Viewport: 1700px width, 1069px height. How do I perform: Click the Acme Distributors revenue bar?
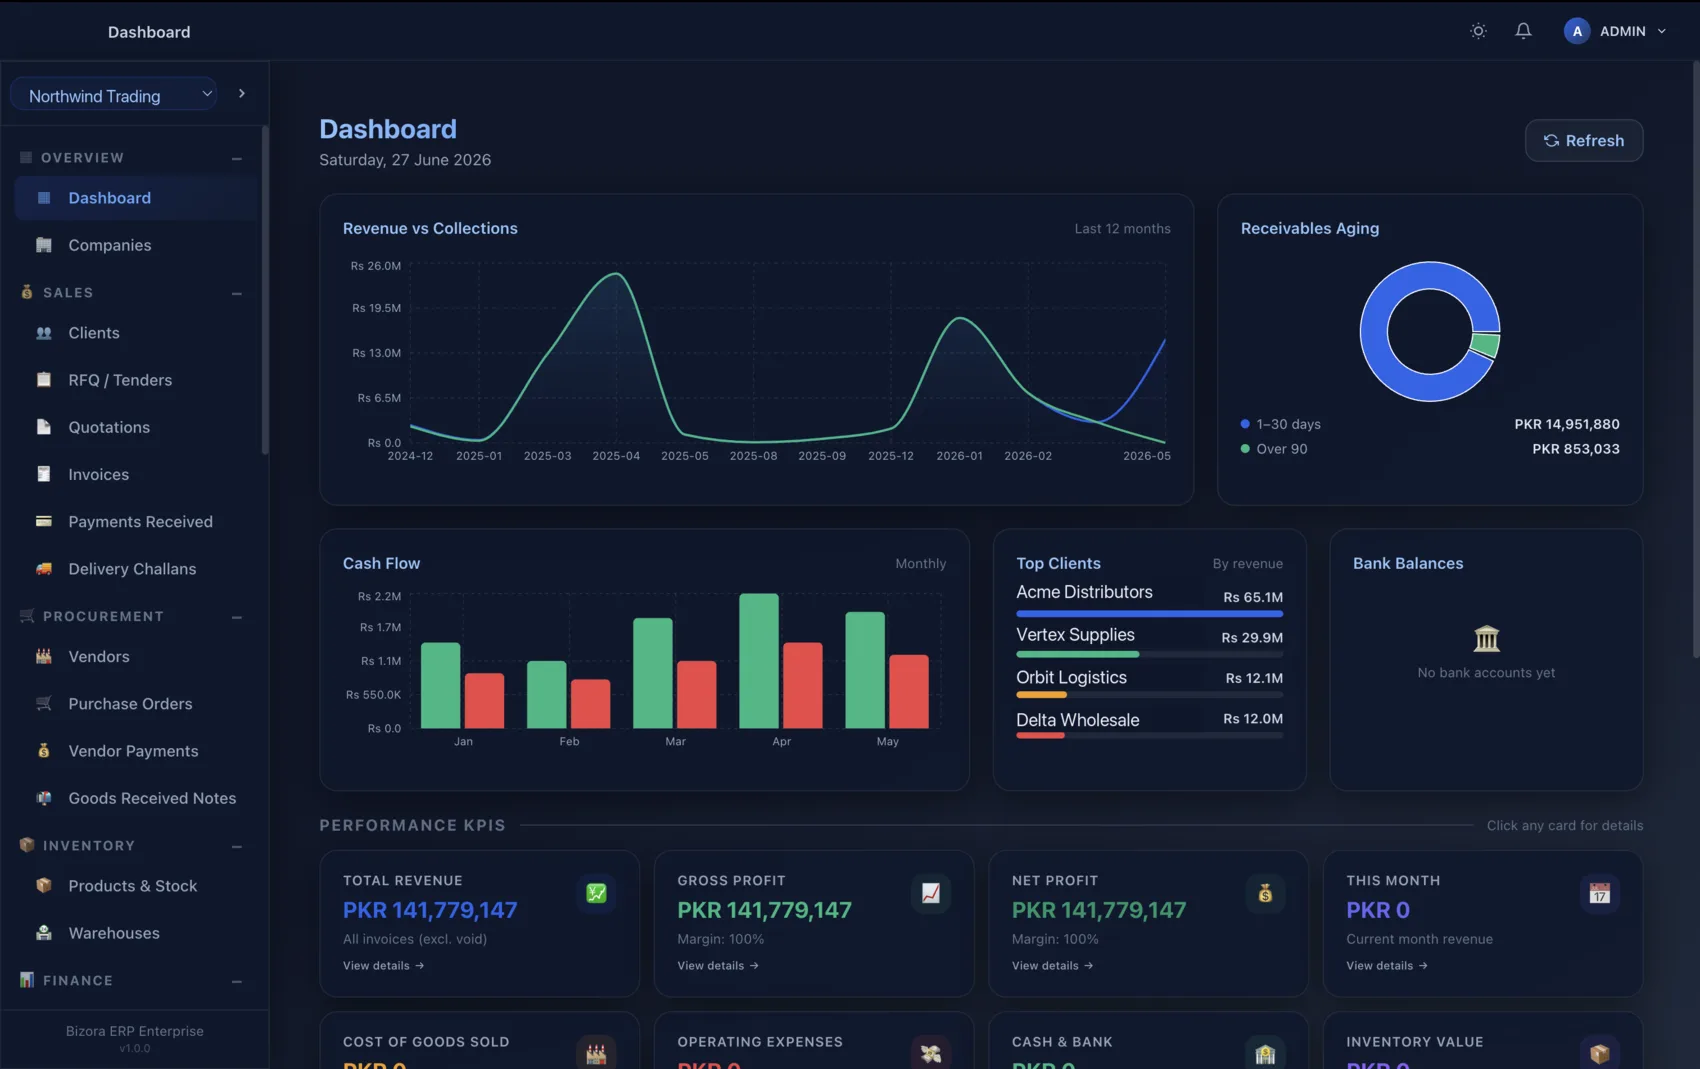[1149, 614]
